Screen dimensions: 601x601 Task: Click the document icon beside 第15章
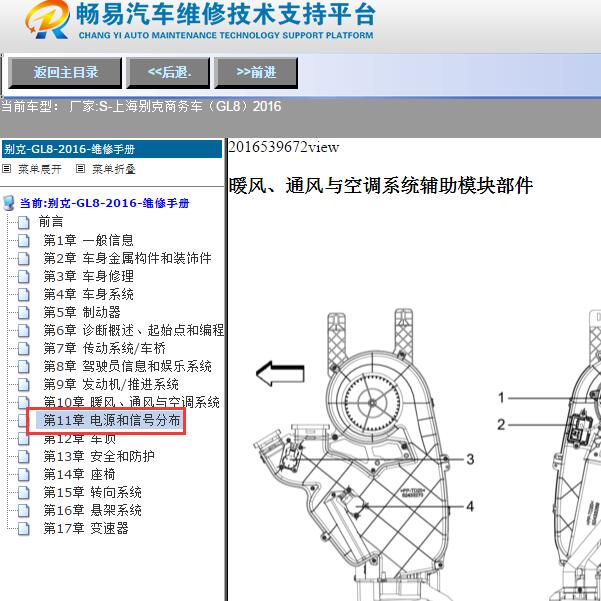coord(23,493)
